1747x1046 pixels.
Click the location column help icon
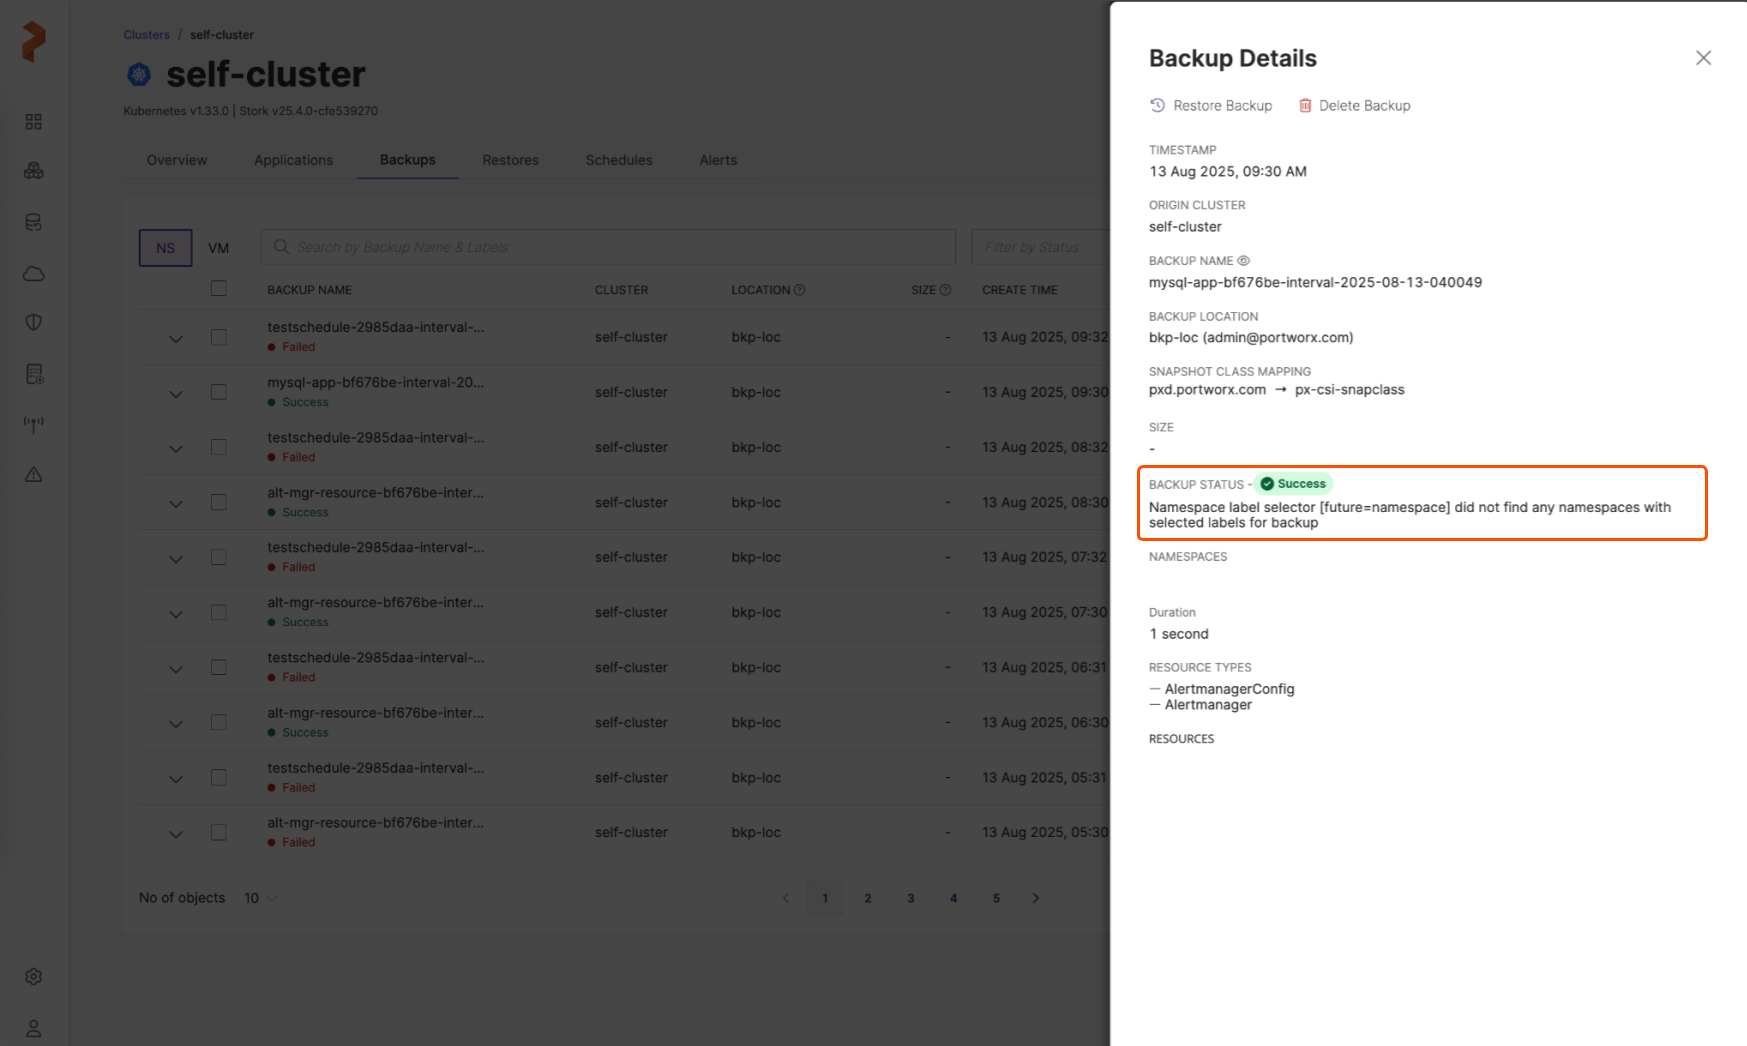[800, 290]
